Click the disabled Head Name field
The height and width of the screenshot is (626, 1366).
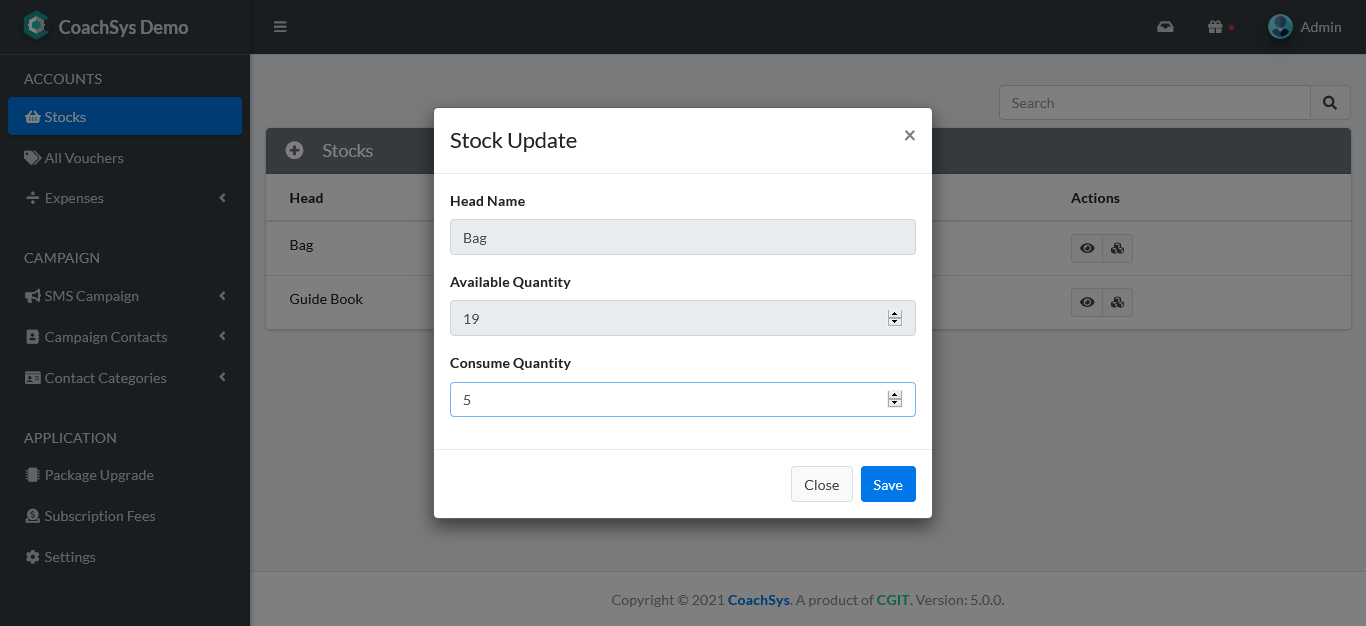pos(683,237)
